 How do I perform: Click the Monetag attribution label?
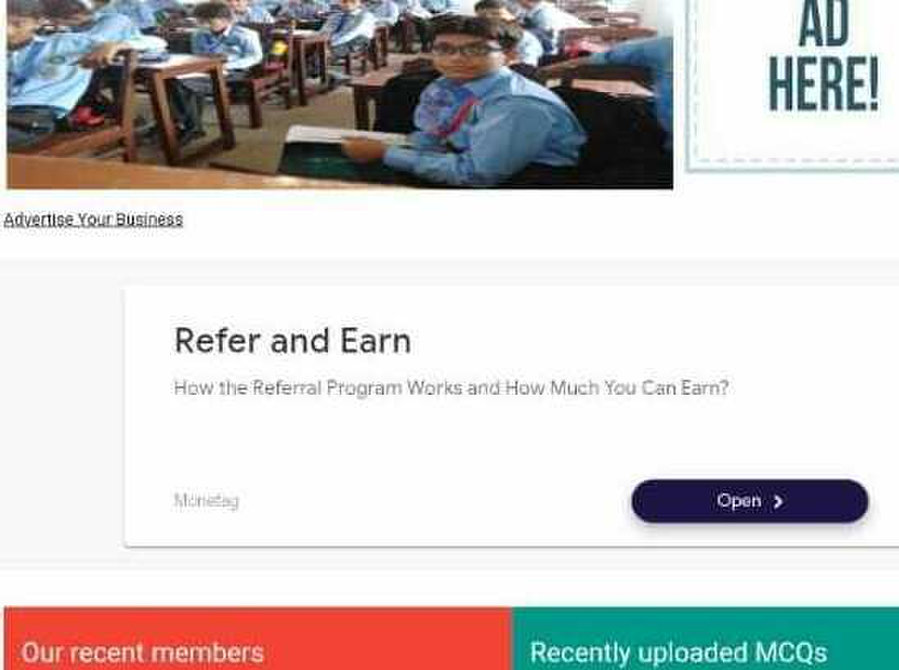206,500
